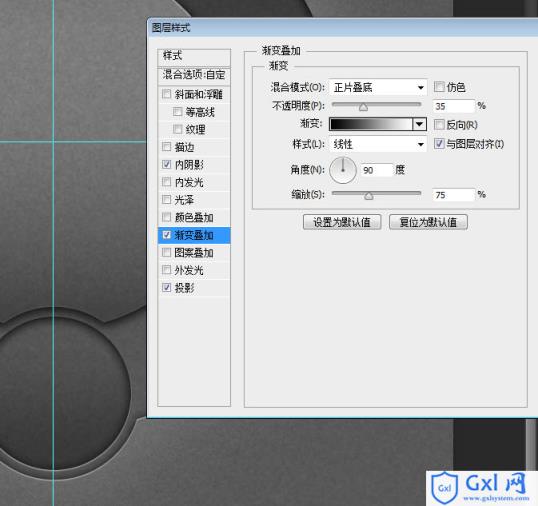Screen dimensions: 538x506
Task: Click the 设置为默认值 button
Action: click(342, 222)
